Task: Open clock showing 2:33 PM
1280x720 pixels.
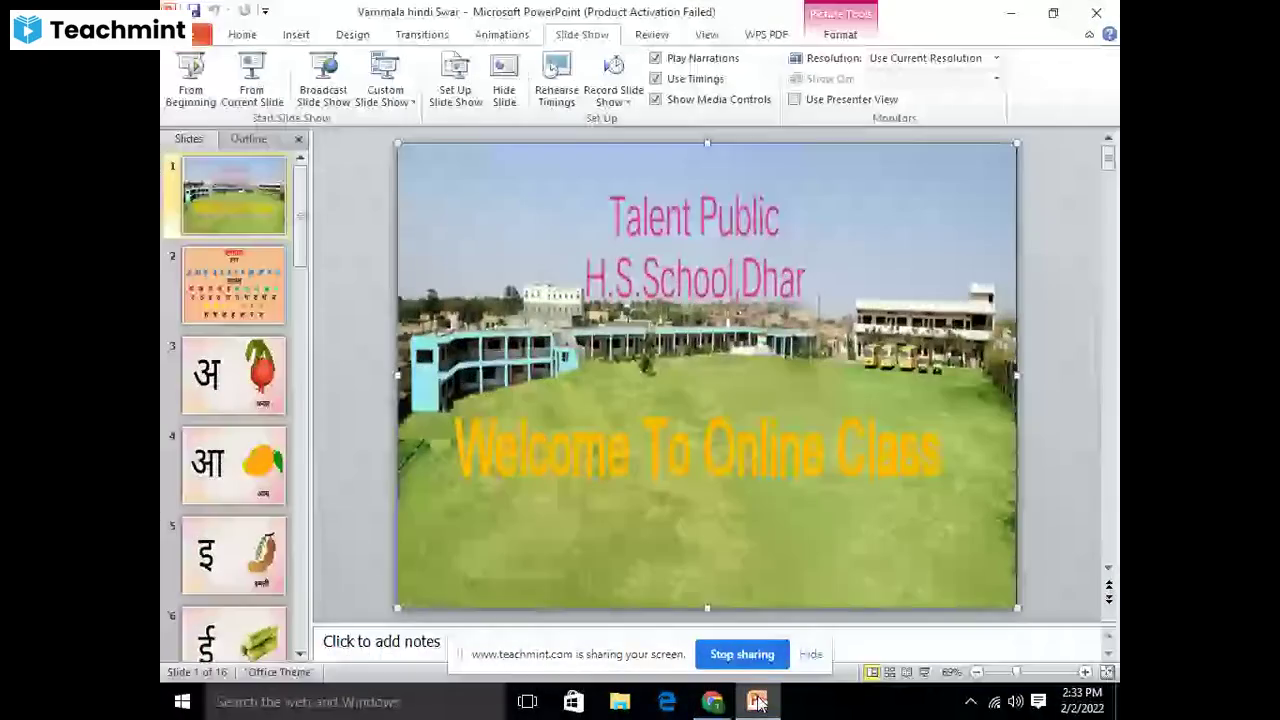Action: (x=1082, y=701)
